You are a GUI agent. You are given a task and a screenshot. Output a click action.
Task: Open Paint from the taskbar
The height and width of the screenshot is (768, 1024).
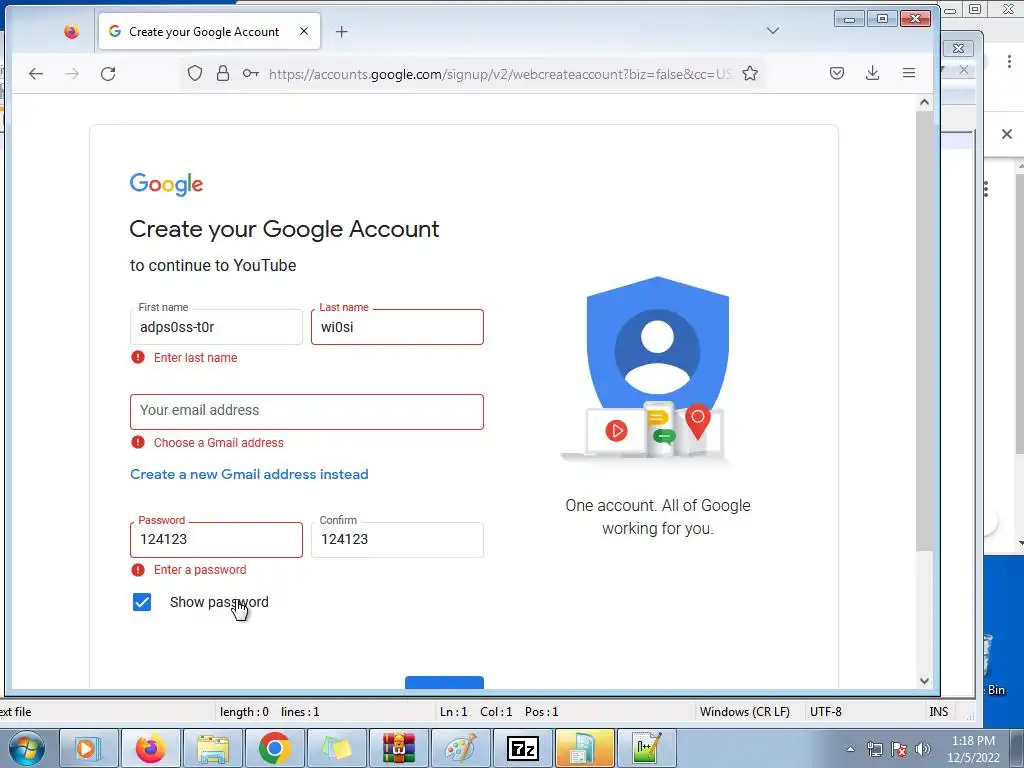pos(460,748)
